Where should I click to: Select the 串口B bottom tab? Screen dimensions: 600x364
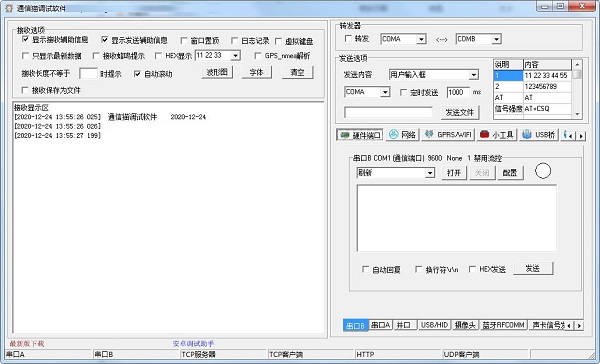[355, 325]
